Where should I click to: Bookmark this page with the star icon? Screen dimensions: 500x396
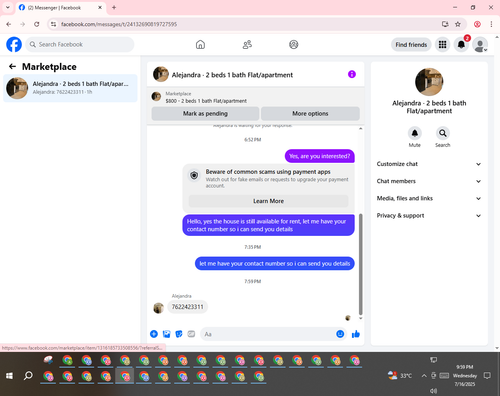[458, 24]
